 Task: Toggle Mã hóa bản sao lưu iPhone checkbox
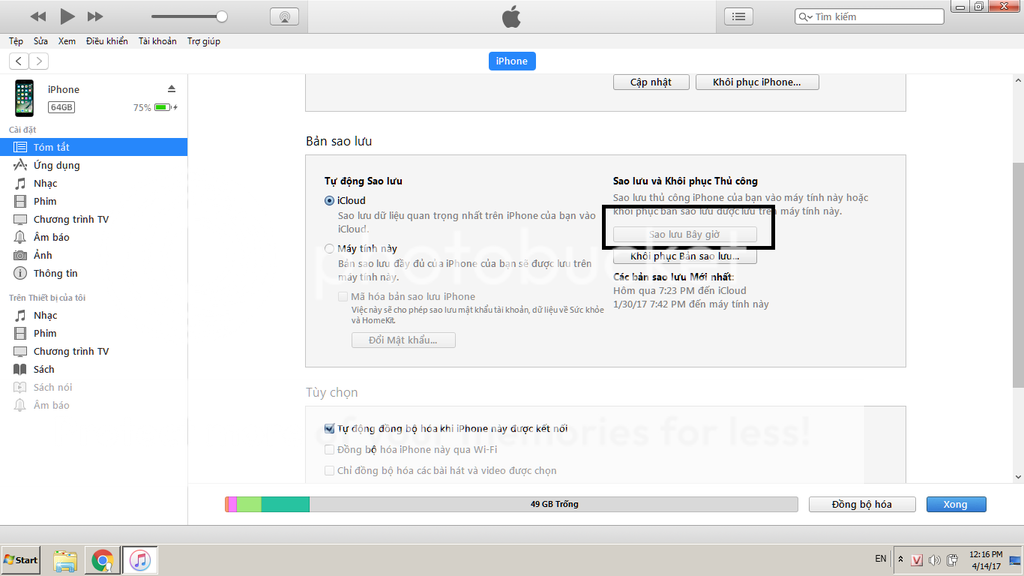pyautogui.click(x=343, y=296)
